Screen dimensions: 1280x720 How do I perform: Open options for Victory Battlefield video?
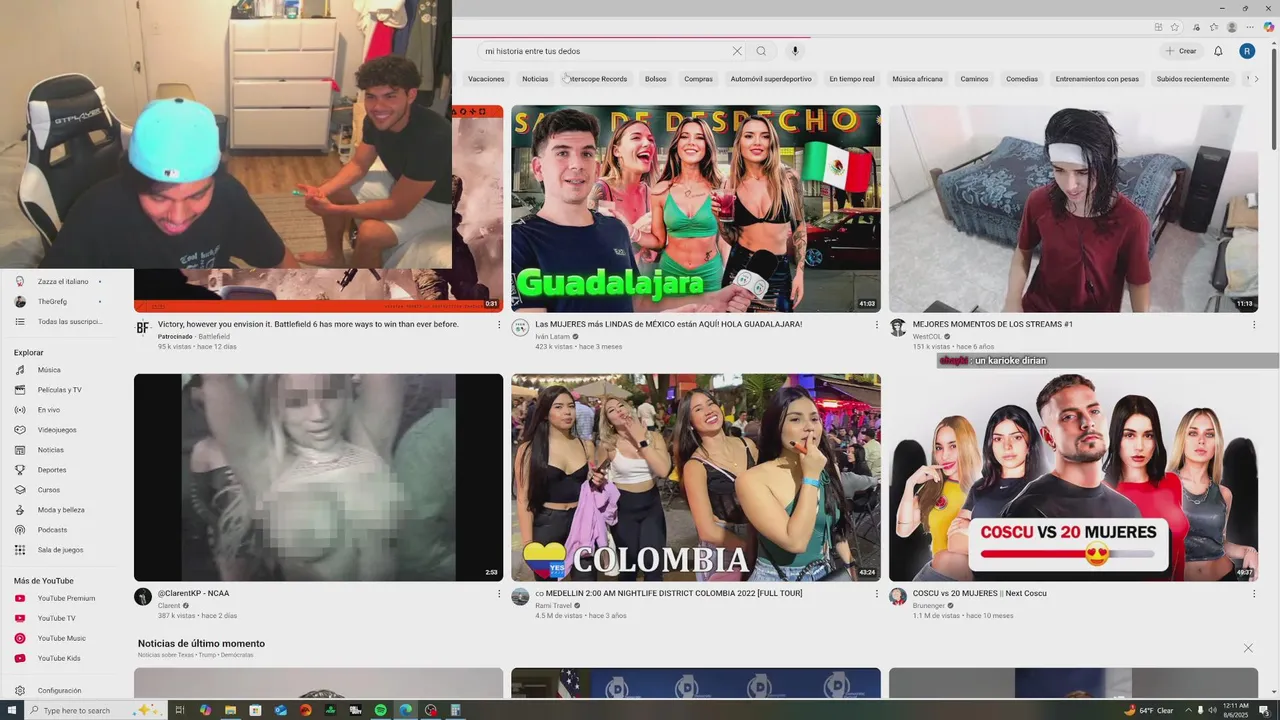point(499,325)
